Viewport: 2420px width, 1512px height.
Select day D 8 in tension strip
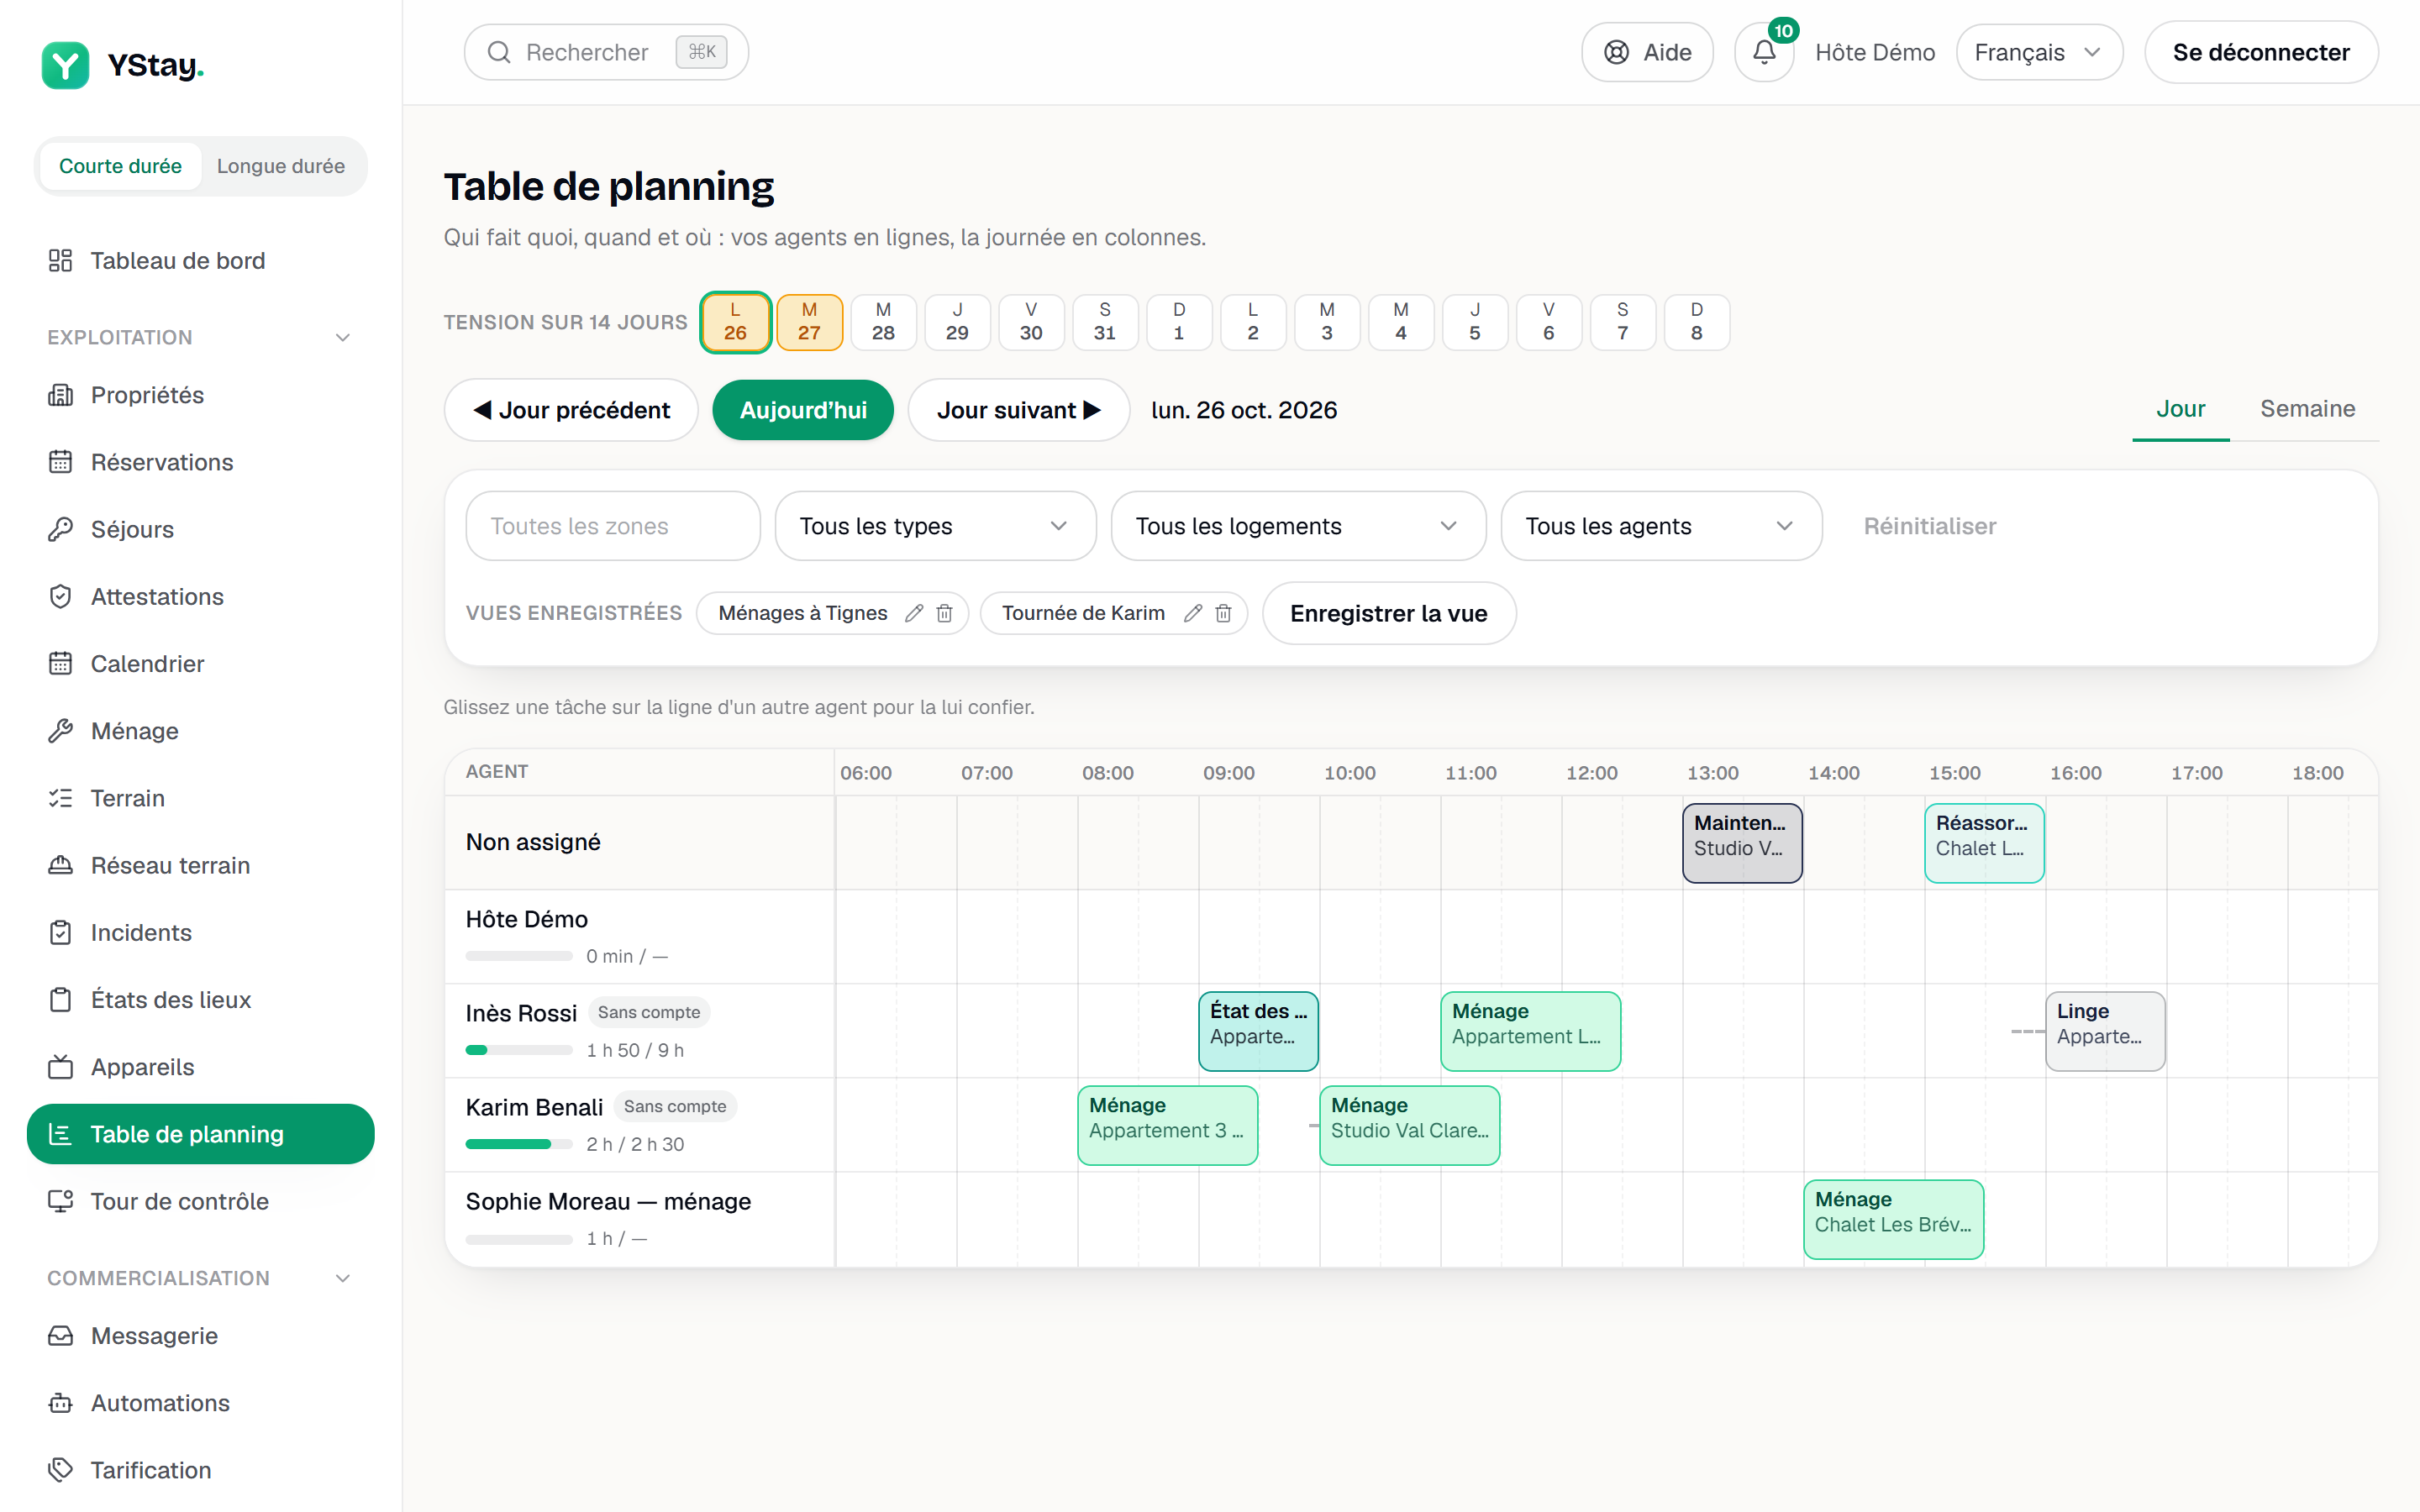[1697, 322]
